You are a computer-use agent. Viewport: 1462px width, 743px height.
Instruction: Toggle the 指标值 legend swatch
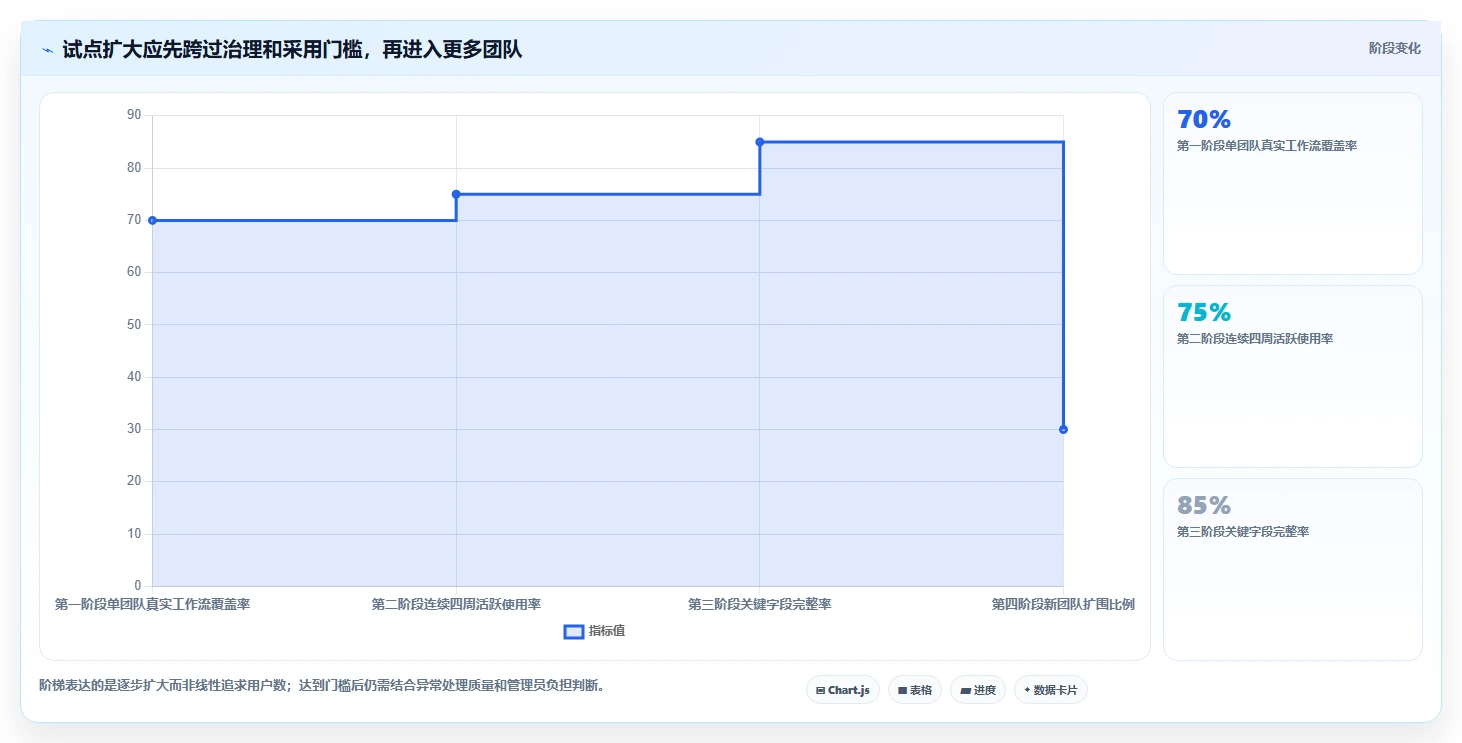pyautogui.click(x=574, y=631)
